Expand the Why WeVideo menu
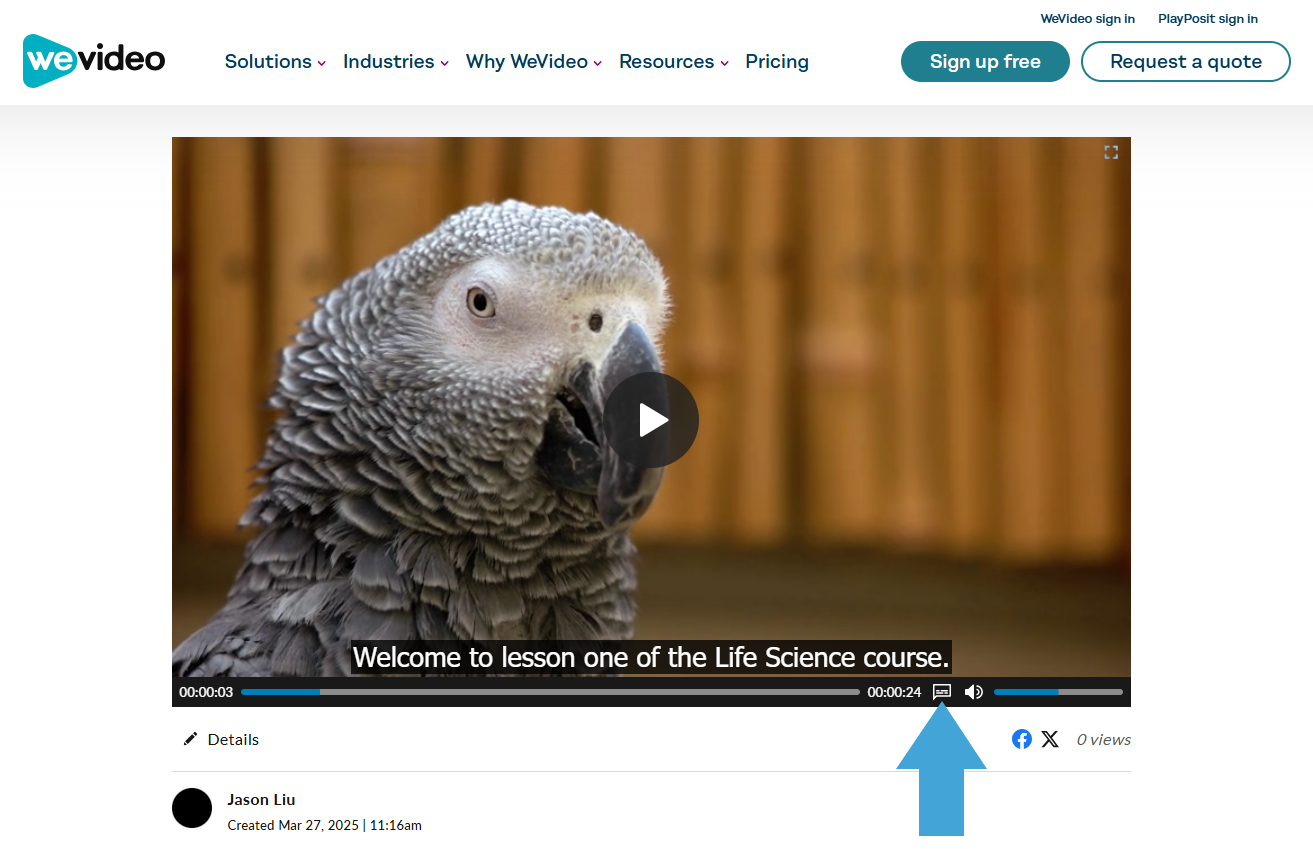The height and width of the screenshot is (849, 1313). pos(533,61)
